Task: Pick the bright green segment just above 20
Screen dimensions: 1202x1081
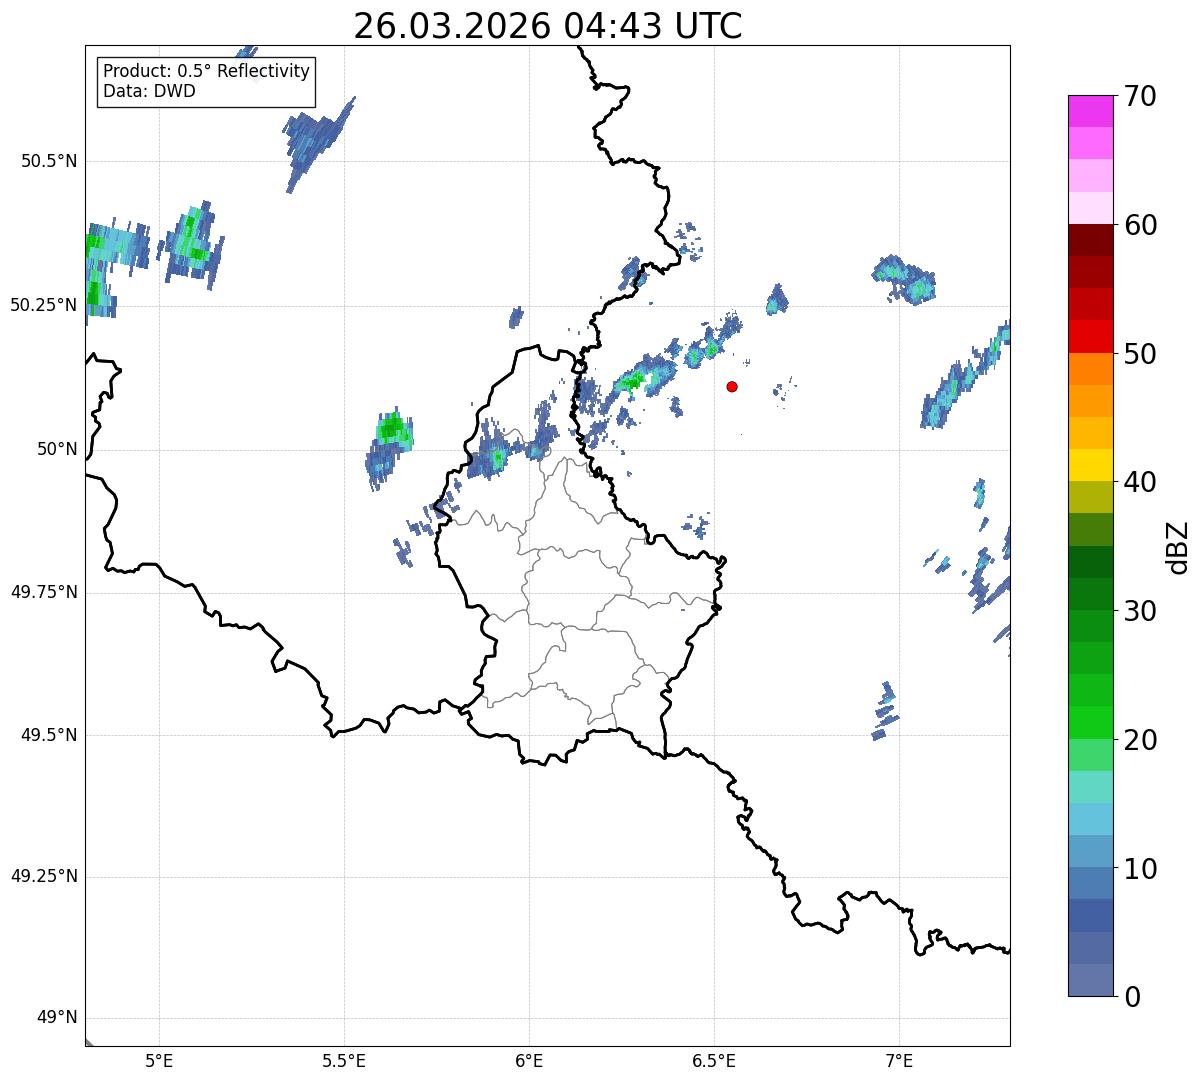Action: pos(1090,723)
